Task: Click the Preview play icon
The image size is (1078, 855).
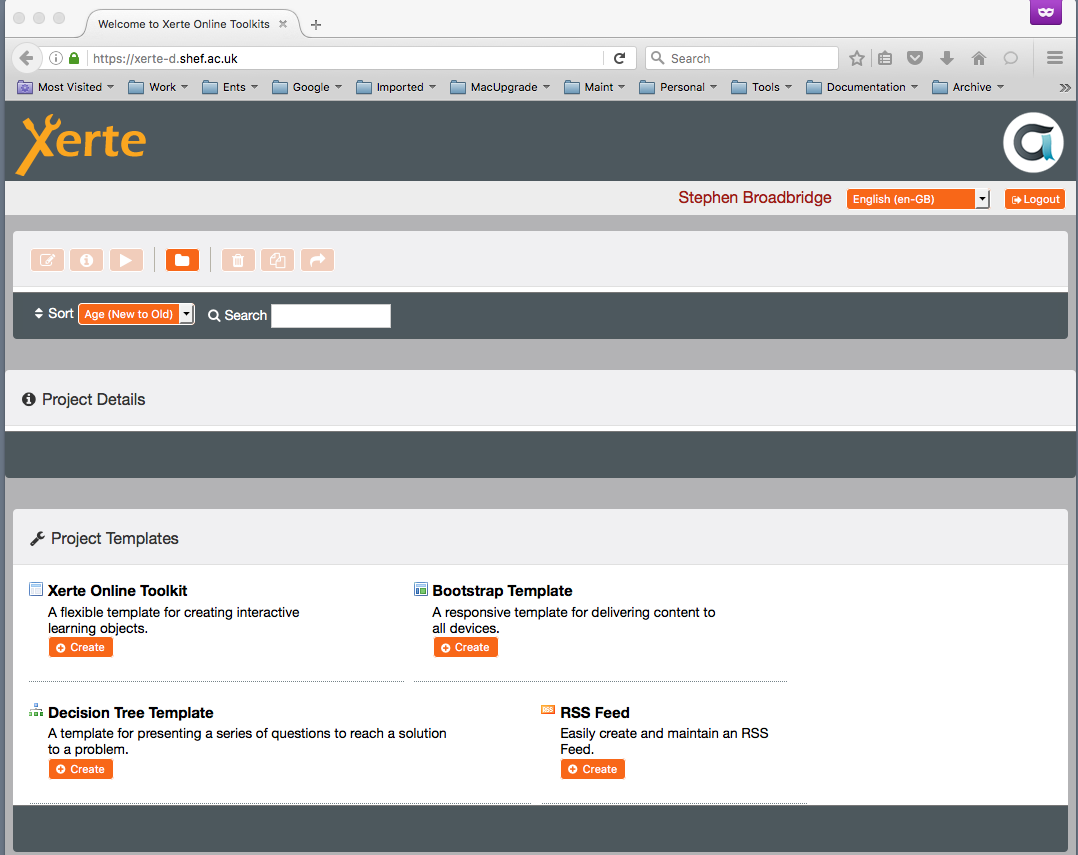Action: point(126,260)
